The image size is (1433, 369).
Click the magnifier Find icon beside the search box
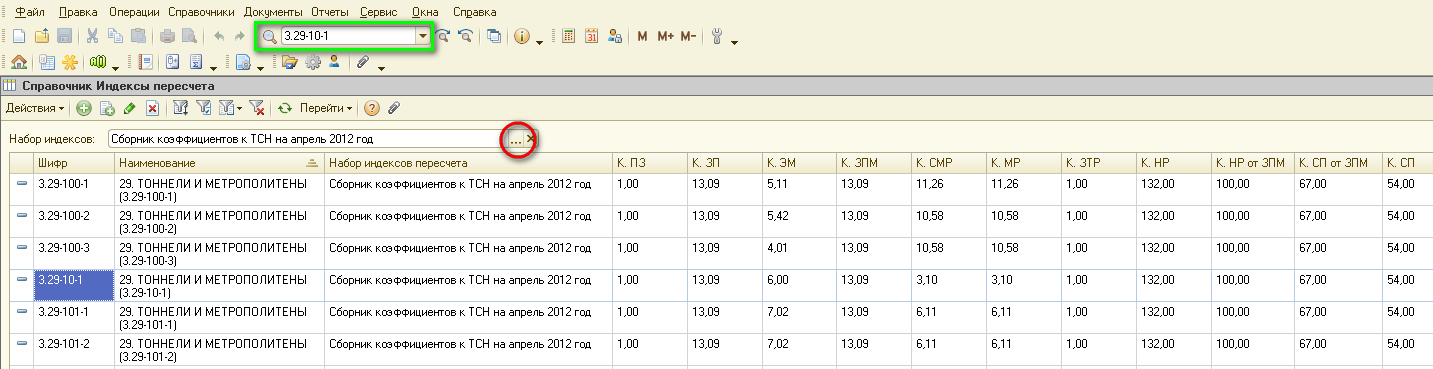(270, 36)
